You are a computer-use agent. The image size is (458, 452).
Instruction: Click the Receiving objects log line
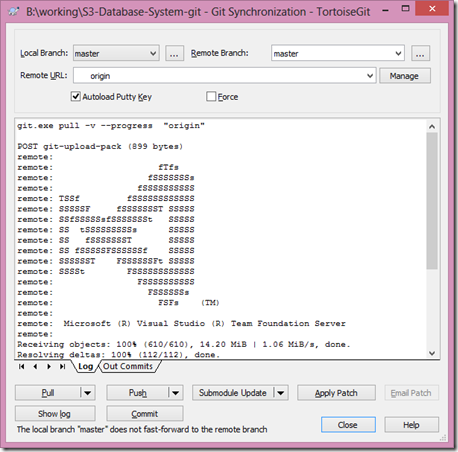(184, 344)
